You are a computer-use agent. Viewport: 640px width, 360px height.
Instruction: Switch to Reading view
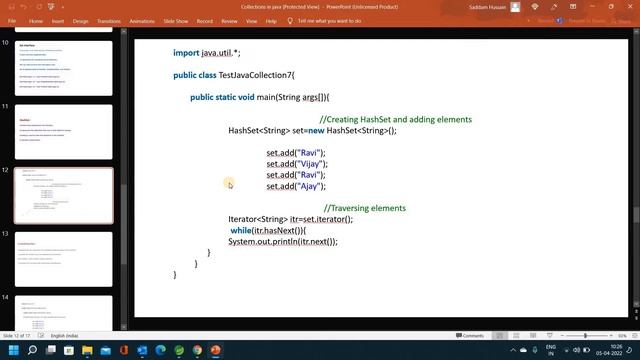[x=533, y=336]
